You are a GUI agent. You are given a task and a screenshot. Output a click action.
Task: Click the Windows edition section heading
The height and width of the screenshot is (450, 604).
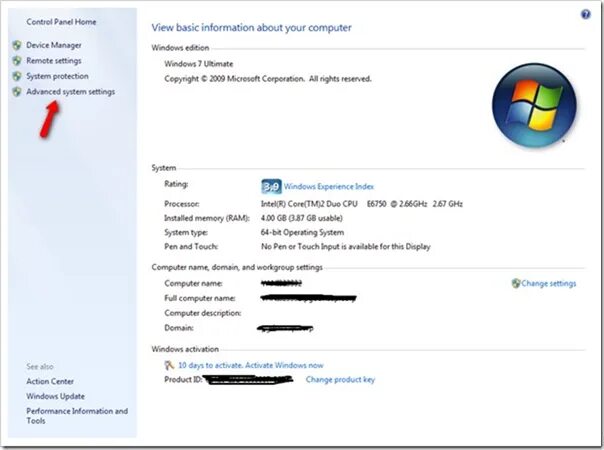(x=180, y=48)
